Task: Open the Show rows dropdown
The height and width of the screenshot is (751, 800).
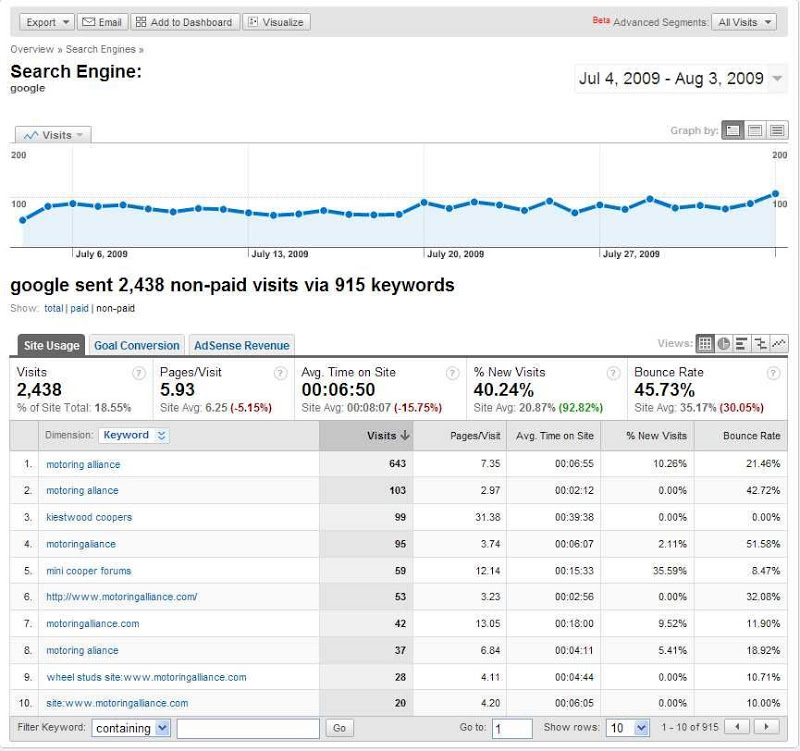Action: click(627, 728)
